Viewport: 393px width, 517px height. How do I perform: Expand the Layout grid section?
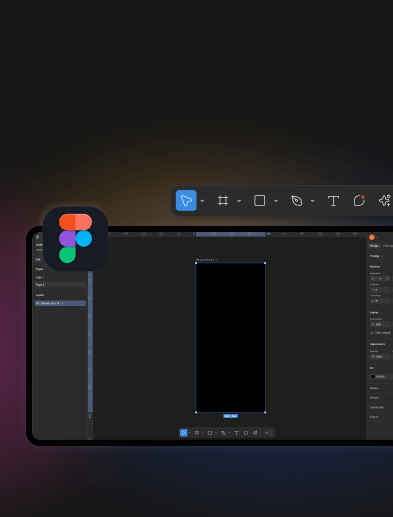coord(377,407)
